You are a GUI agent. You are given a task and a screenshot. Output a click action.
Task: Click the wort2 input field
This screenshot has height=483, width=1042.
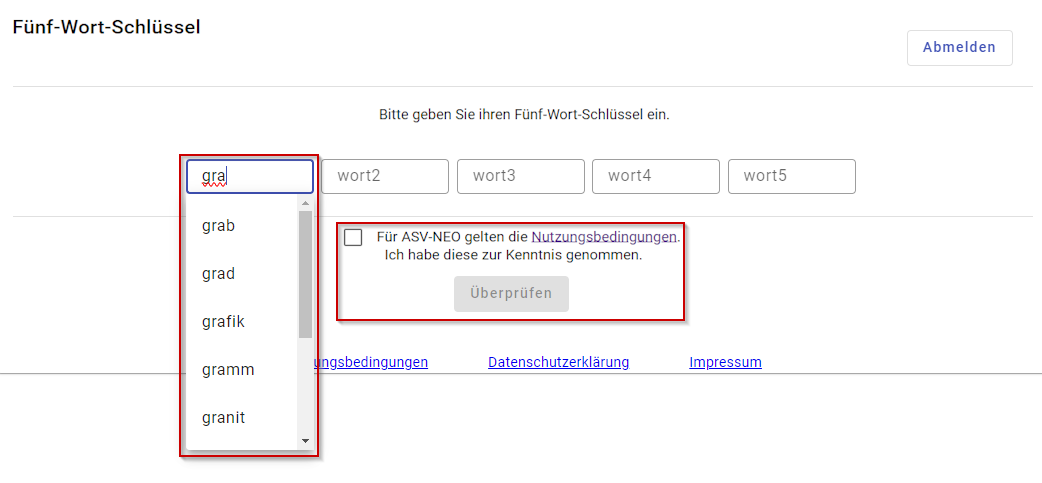(385, 176)
